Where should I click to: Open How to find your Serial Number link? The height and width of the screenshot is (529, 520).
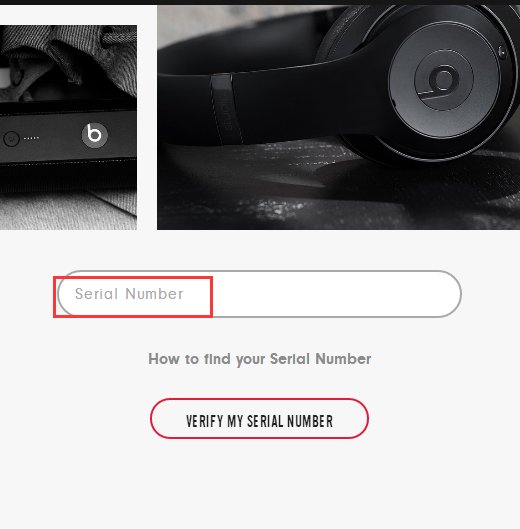click(x=259, y=359)
